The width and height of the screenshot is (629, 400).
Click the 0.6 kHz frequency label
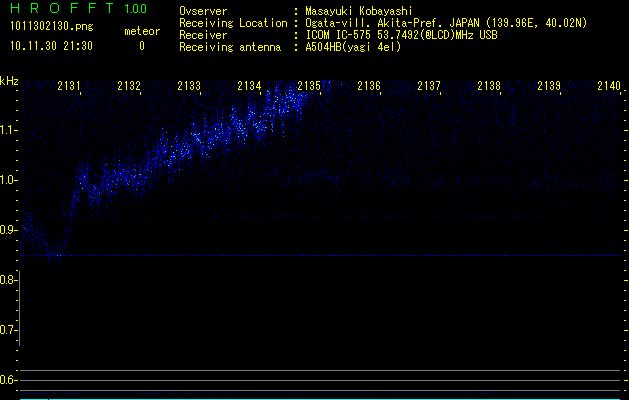(8, 380)
